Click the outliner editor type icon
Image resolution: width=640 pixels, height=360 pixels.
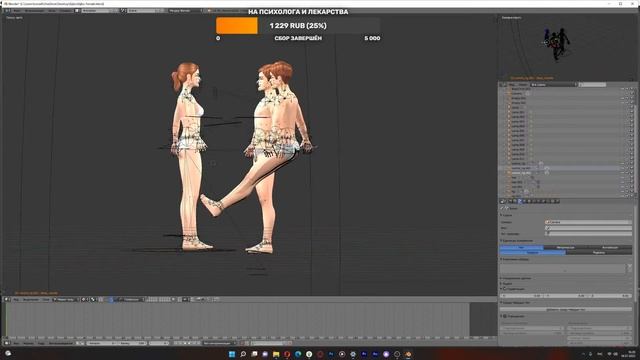(x=502, y=84)
